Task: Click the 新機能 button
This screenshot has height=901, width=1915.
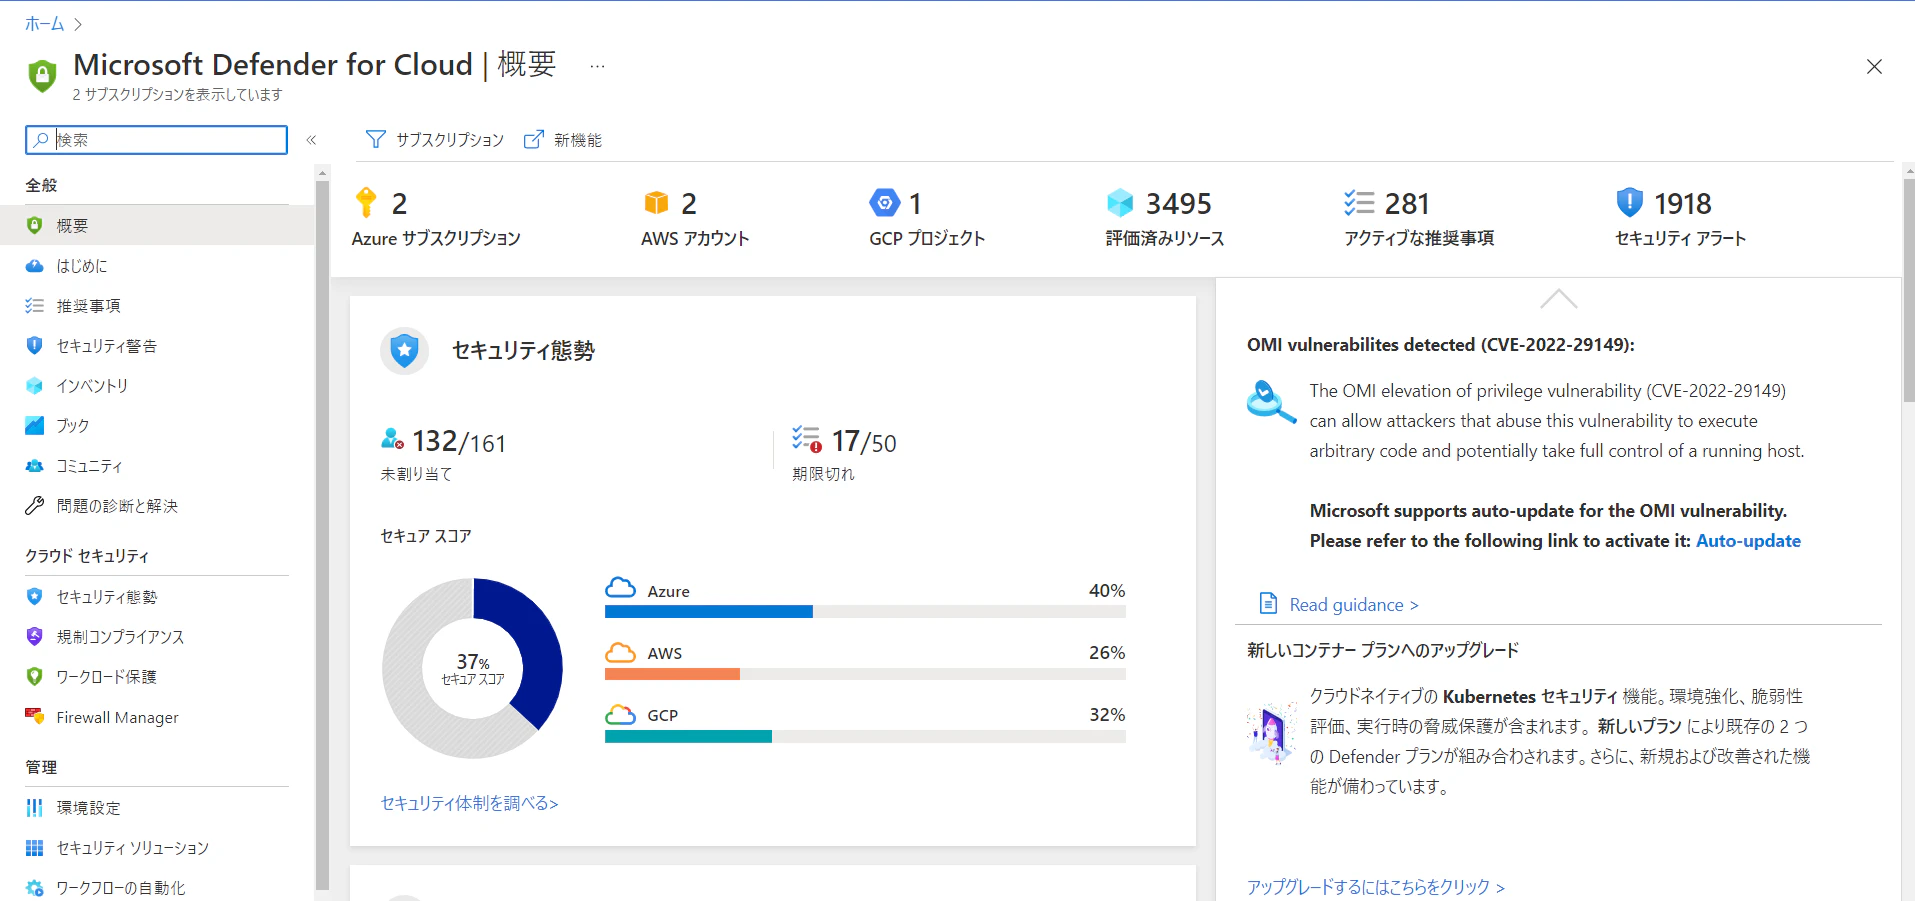Action: (x=563, y=139)
